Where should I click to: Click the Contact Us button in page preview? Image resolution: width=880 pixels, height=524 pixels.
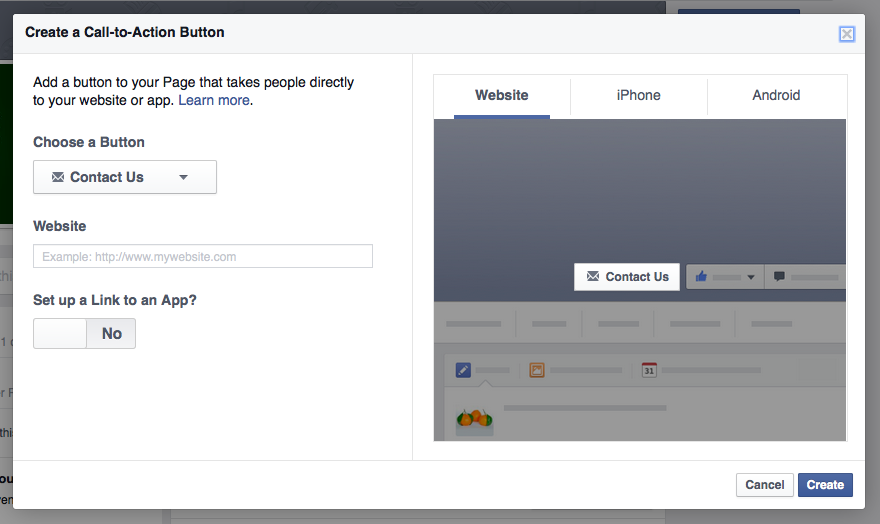pyautogui.click(x=627, y=277)
